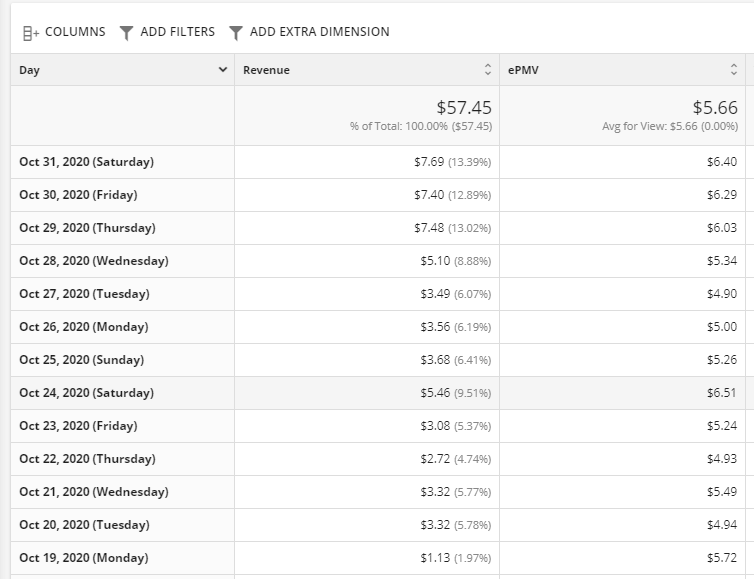Open the Columns chooser icon
Viewport: 754px width, 579px height.
(x=31, y=33)
